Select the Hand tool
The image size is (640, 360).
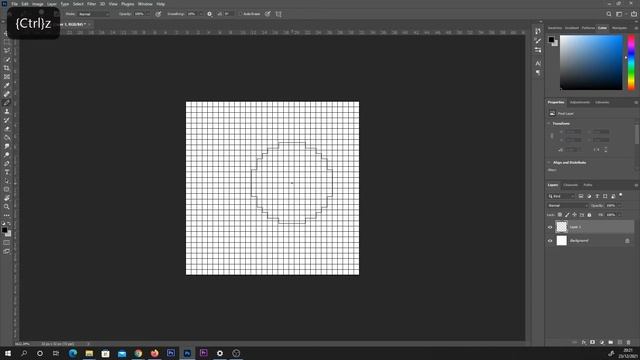7,198
